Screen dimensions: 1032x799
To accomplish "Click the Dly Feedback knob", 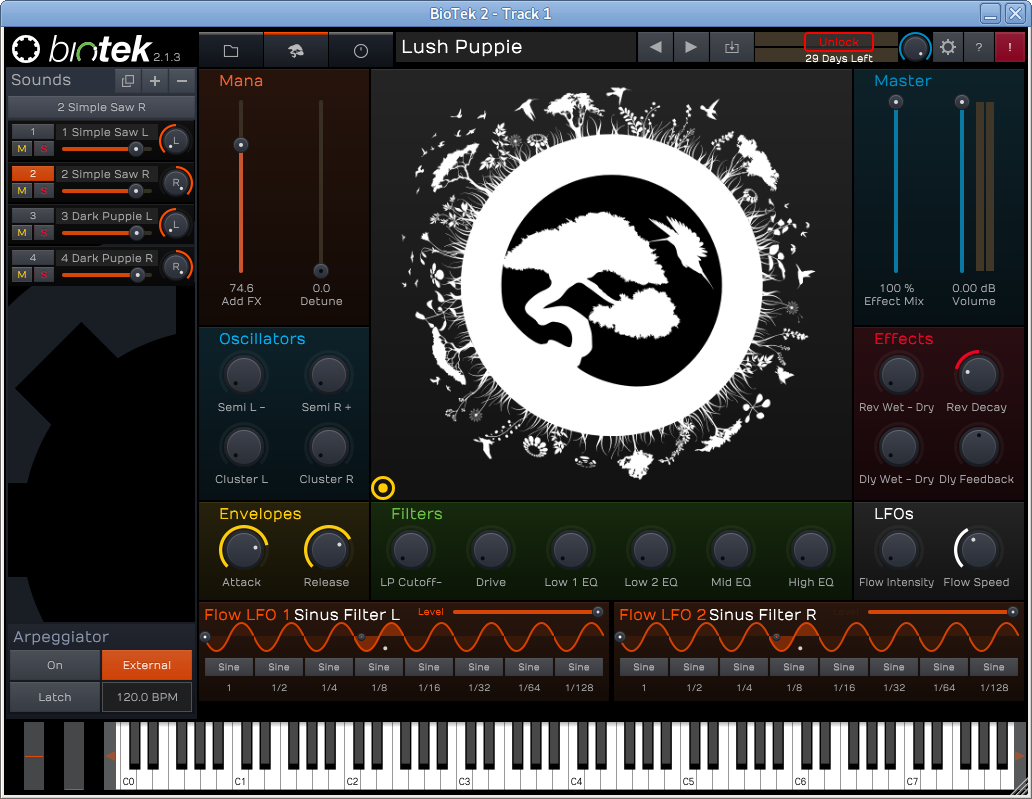I will (x=977, y=447).
